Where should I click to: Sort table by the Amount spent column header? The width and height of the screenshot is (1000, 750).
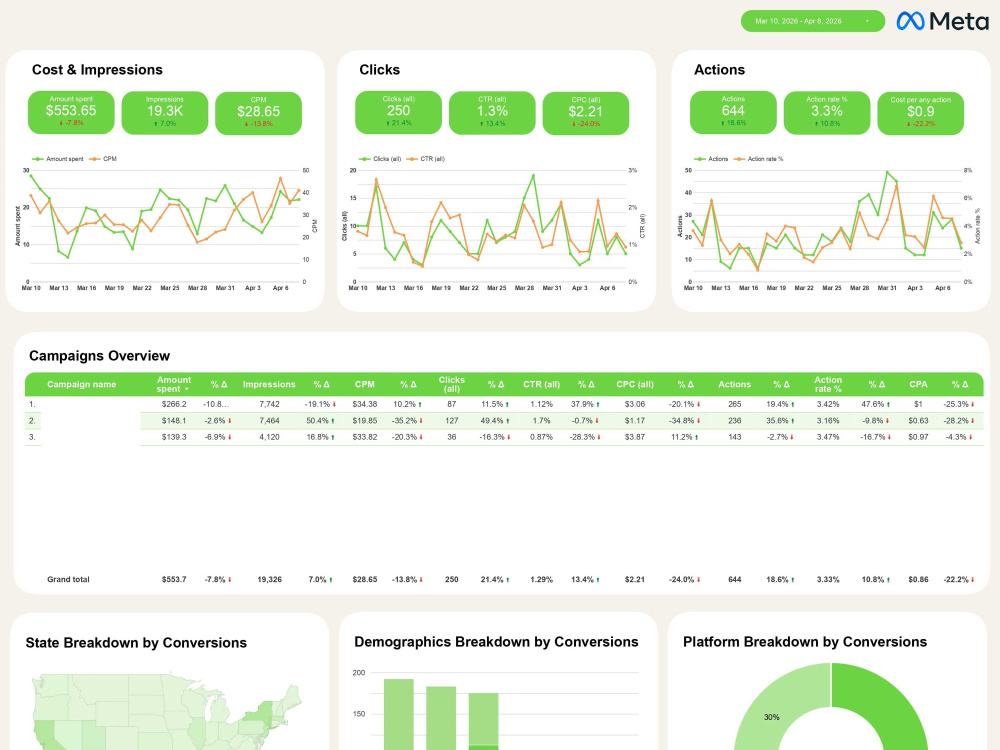[173, 384]
